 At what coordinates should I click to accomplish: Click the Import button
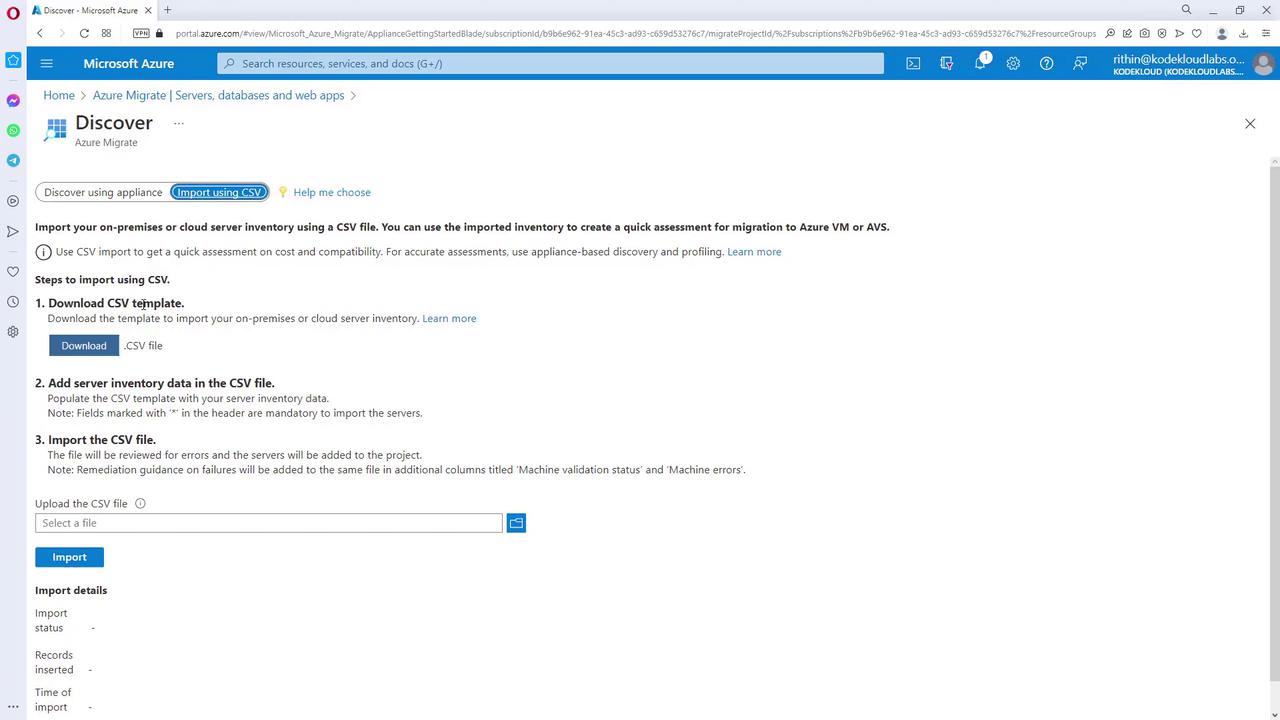[69, 557]
